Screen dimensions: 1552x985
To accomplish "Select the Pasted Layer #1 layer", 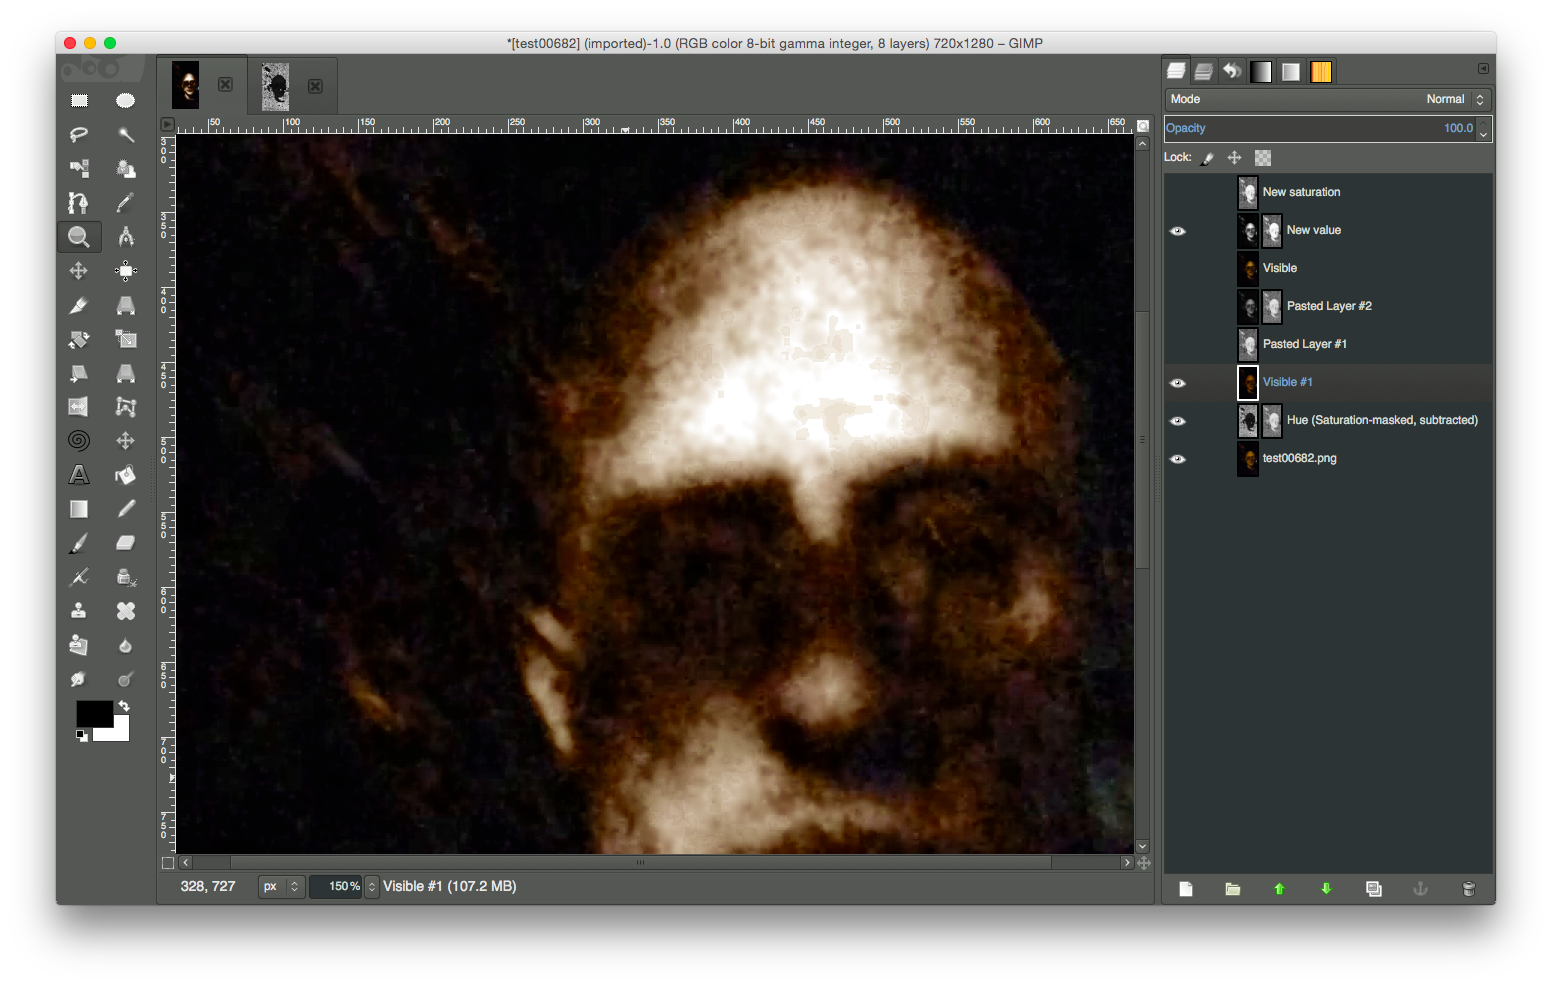I will click(x=1328, y=345).
